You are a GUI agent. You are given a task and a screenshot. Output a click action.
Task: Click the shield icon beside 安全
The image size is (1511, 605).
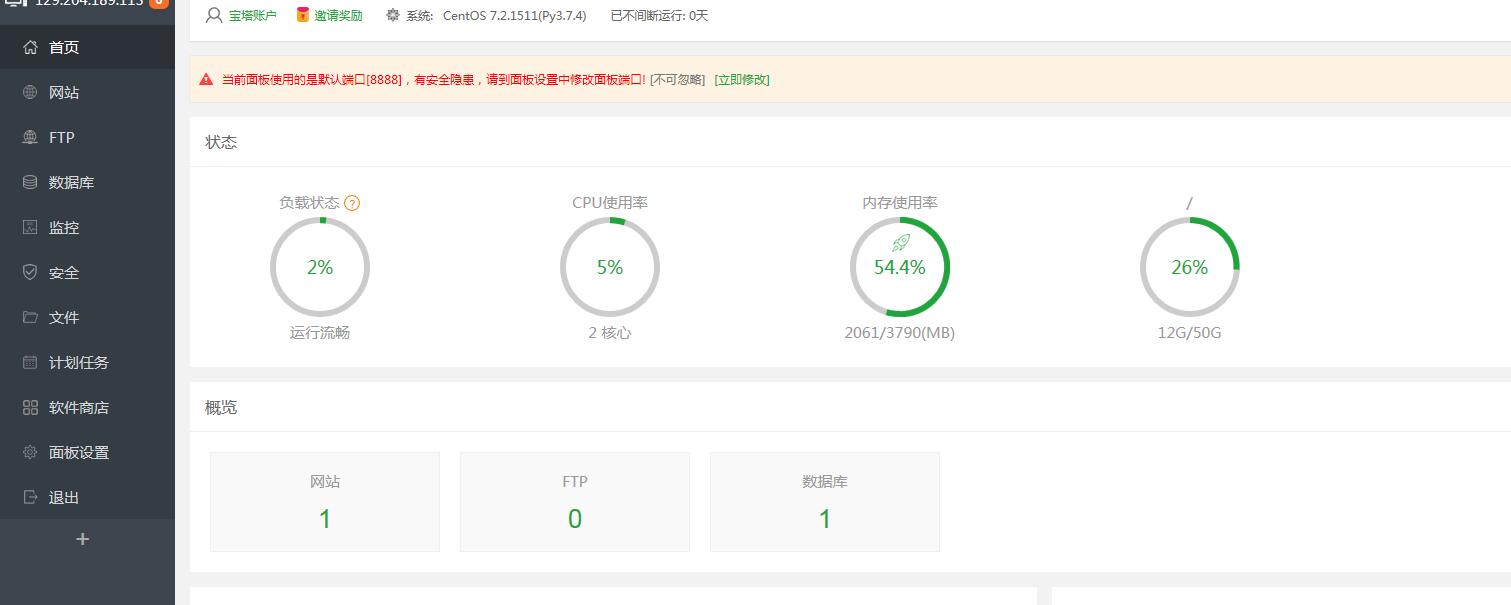[30, 272]
